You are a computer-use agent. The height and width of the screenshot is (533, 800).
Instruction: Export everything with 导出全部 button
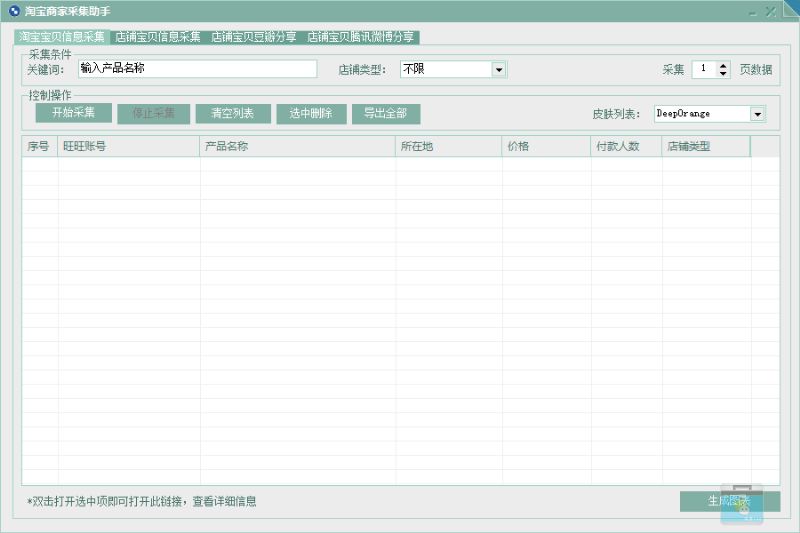coord(386,113)
